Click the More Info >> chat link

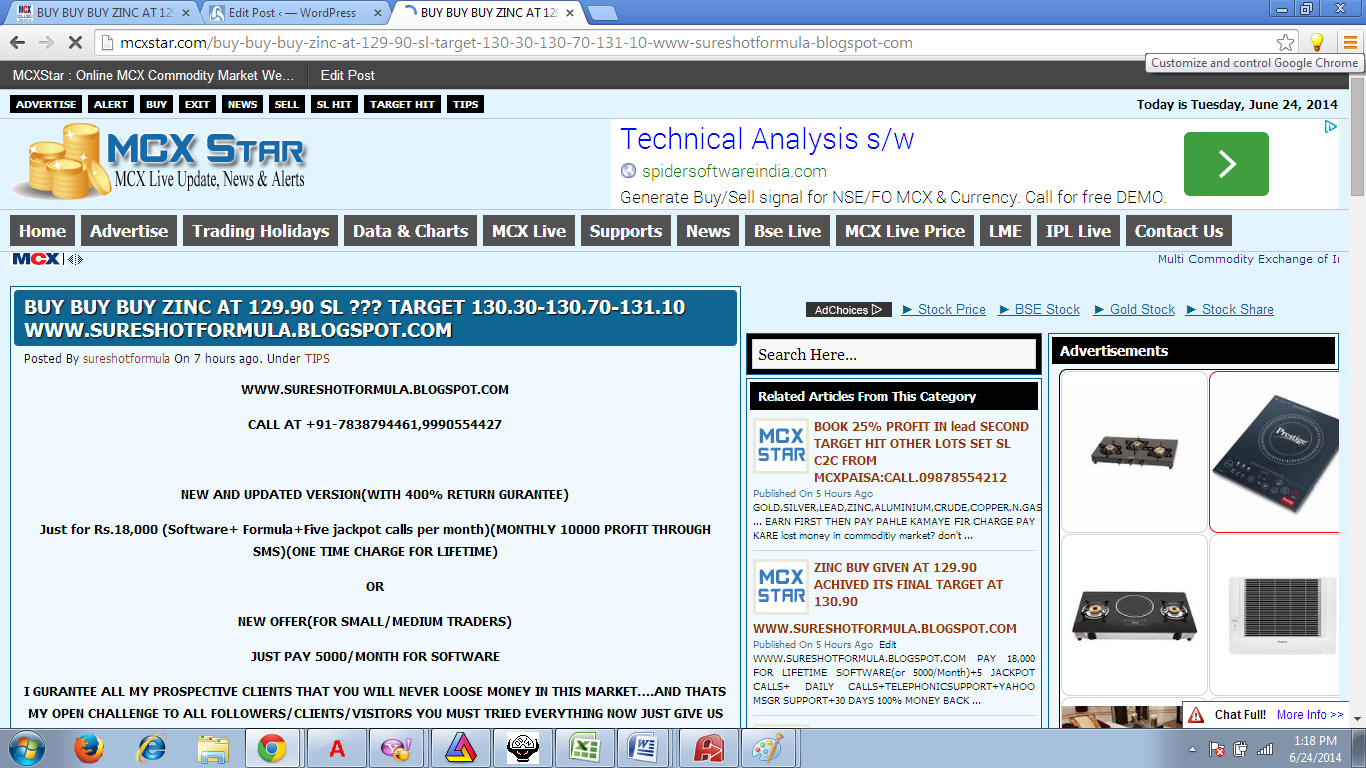pyautogui.click(x=1310, y=715)
